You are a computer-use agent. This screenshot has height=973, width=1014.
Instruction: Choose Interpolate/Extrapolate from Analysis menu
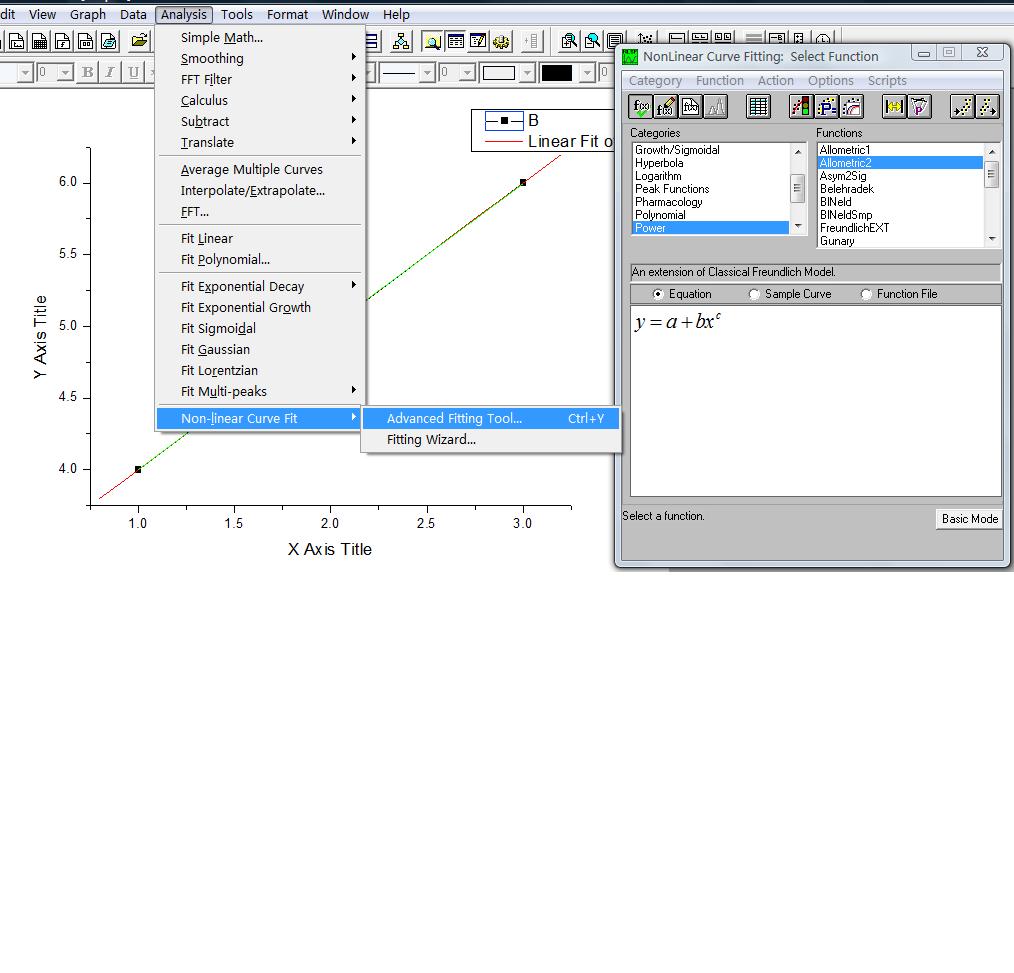tap(261, 190)
